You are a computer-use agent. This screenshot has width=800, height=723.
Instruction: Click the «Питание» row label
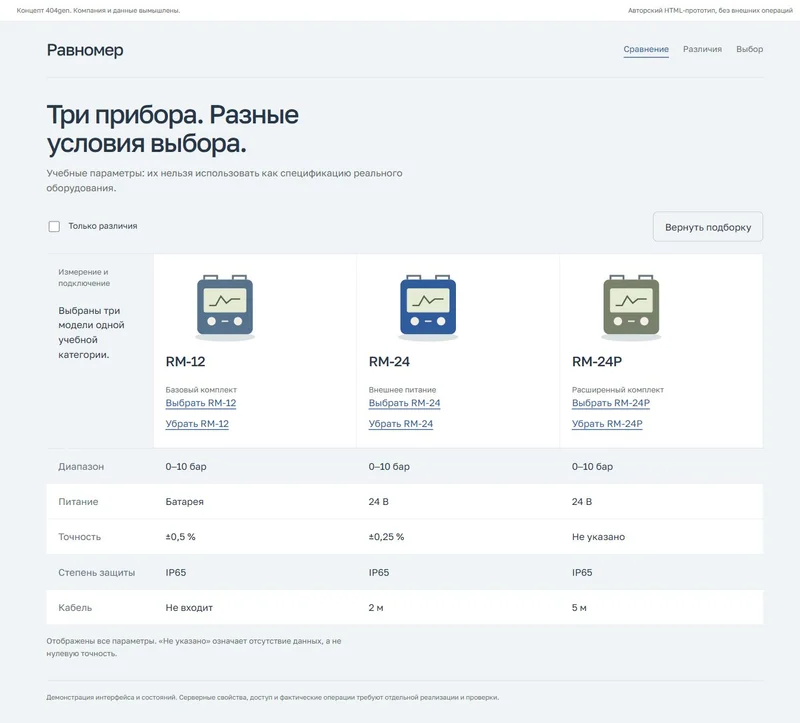pyautogui.click(x=78, y=502)
